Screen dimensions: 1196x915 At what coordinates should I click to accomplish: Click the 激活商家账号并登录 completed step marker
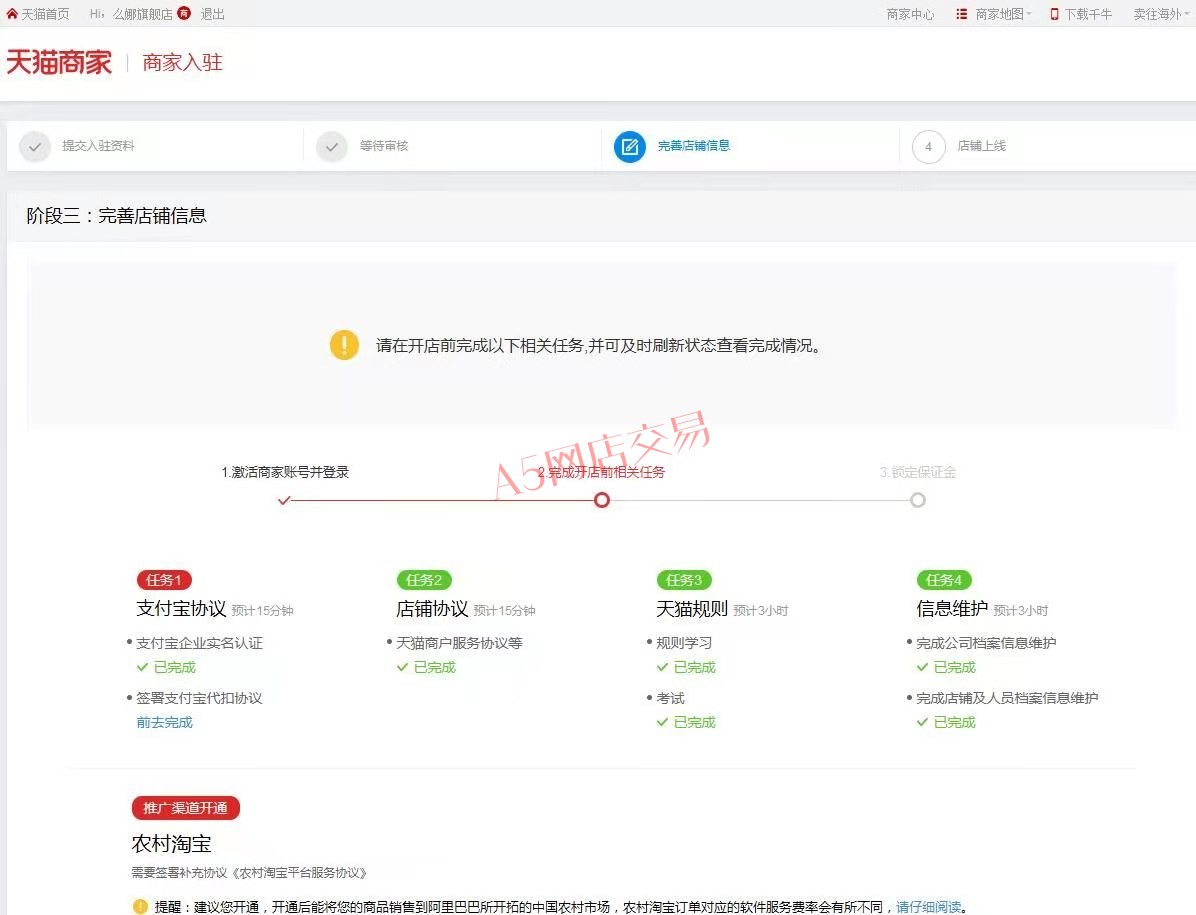pos(285,500)
